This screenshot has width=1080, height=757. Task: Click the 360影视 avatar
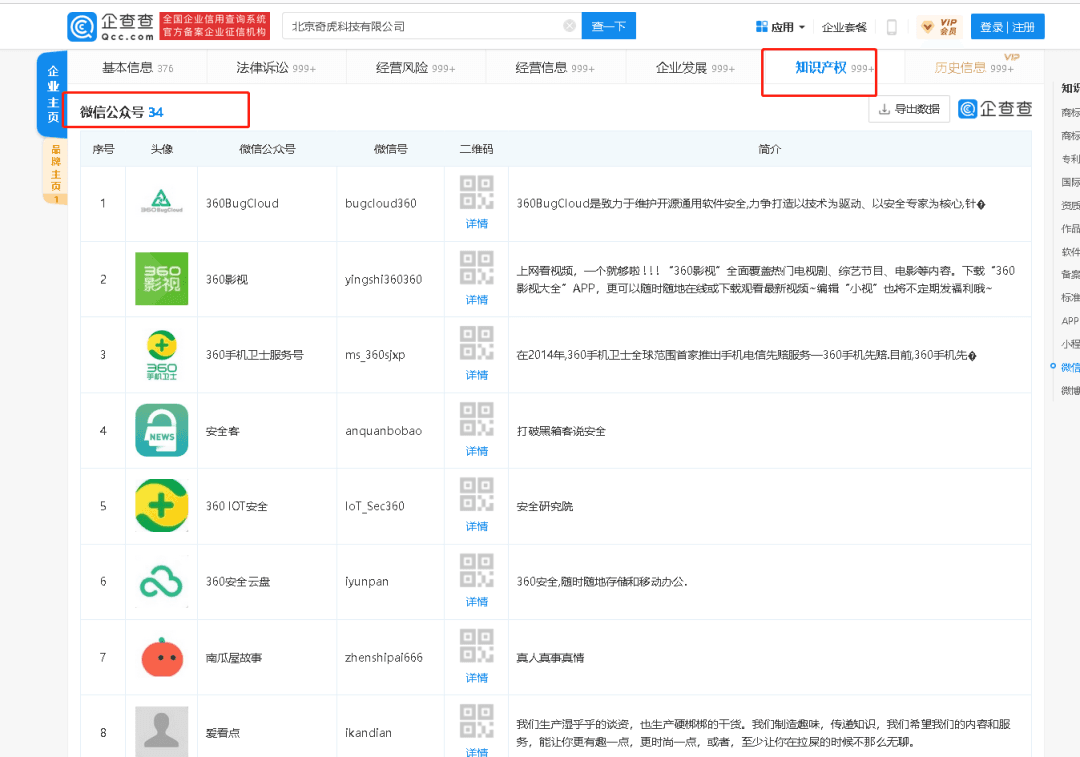[x=161, y=279]
